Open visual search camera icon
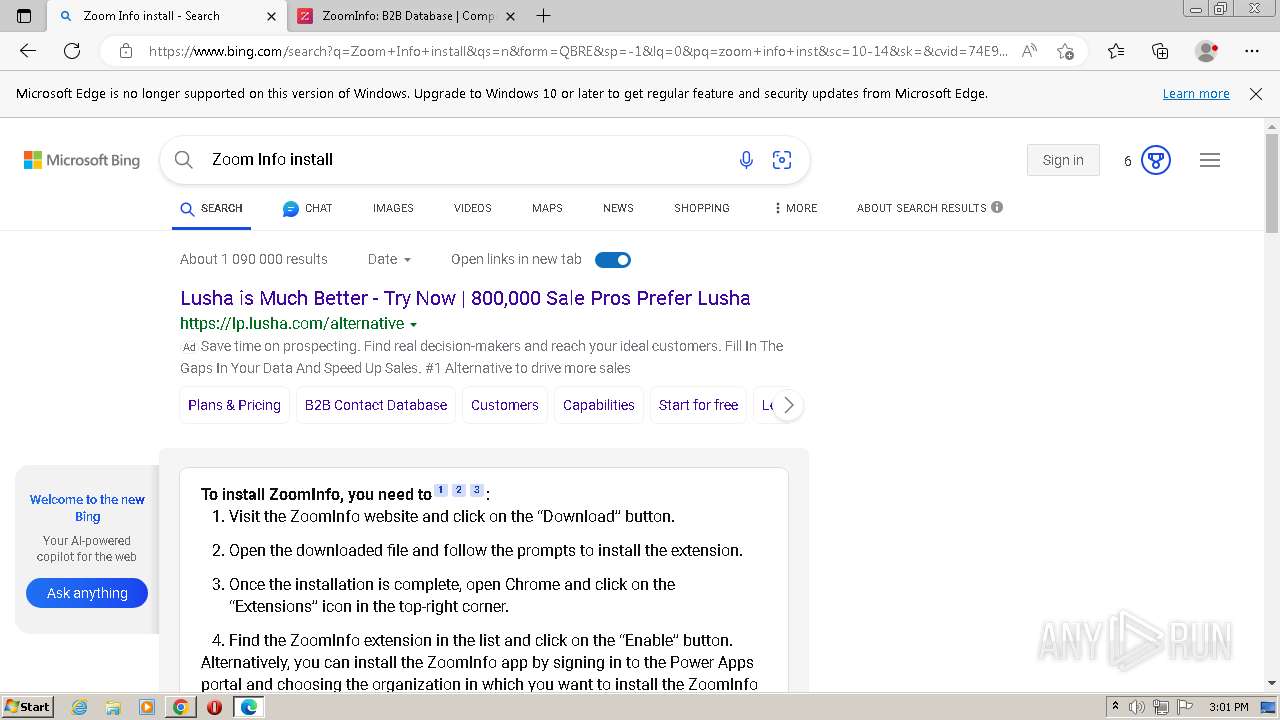Screen dimensions: 1280x720 tap(782, 160)
